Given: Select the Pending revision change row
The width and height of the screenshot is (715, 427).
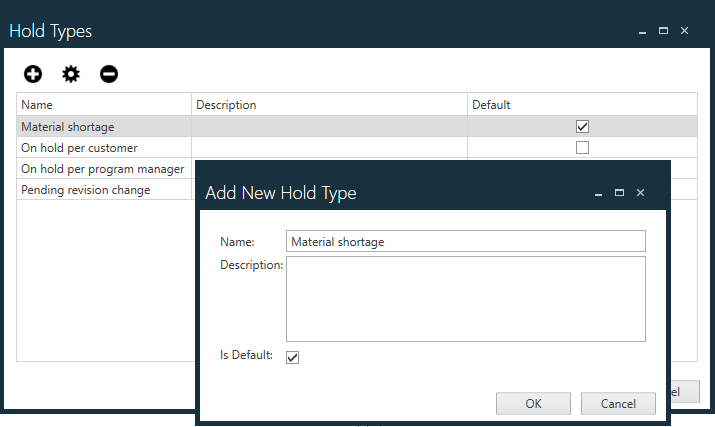Looking at the screenshot, I should (x=100, y=190).
